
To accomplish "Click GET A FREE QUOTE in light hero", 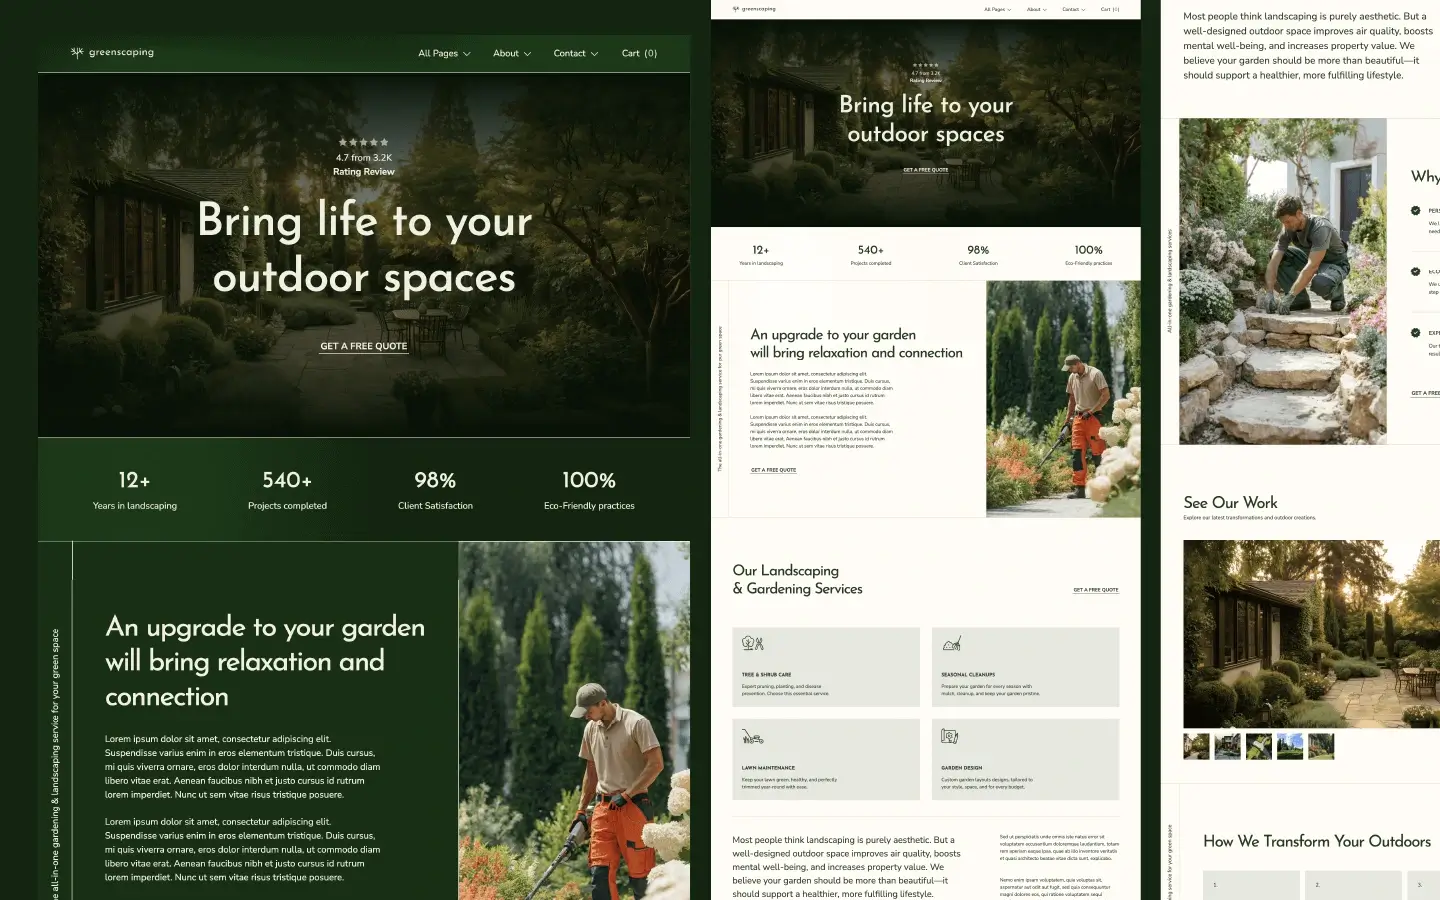I will [x=926, y=170].
